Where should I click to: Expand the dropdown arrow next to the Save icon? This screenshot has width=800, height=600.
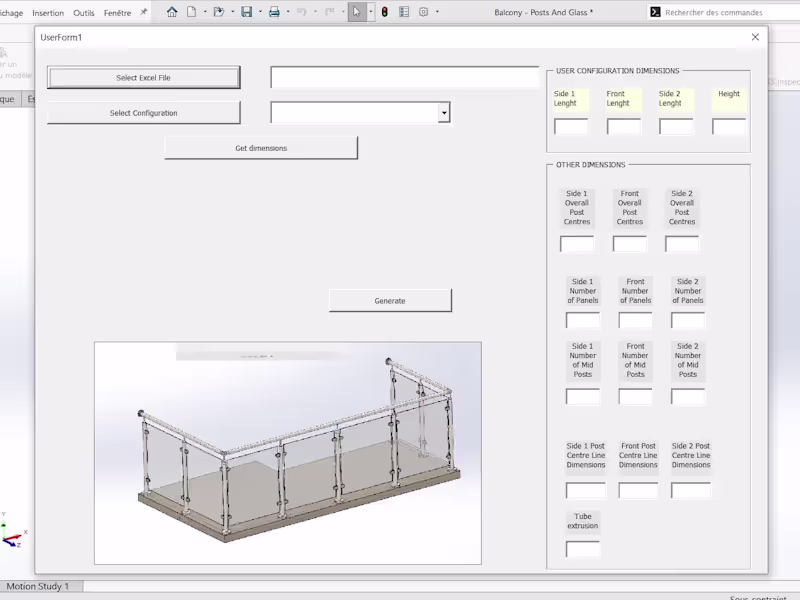[x=260, y=11]
